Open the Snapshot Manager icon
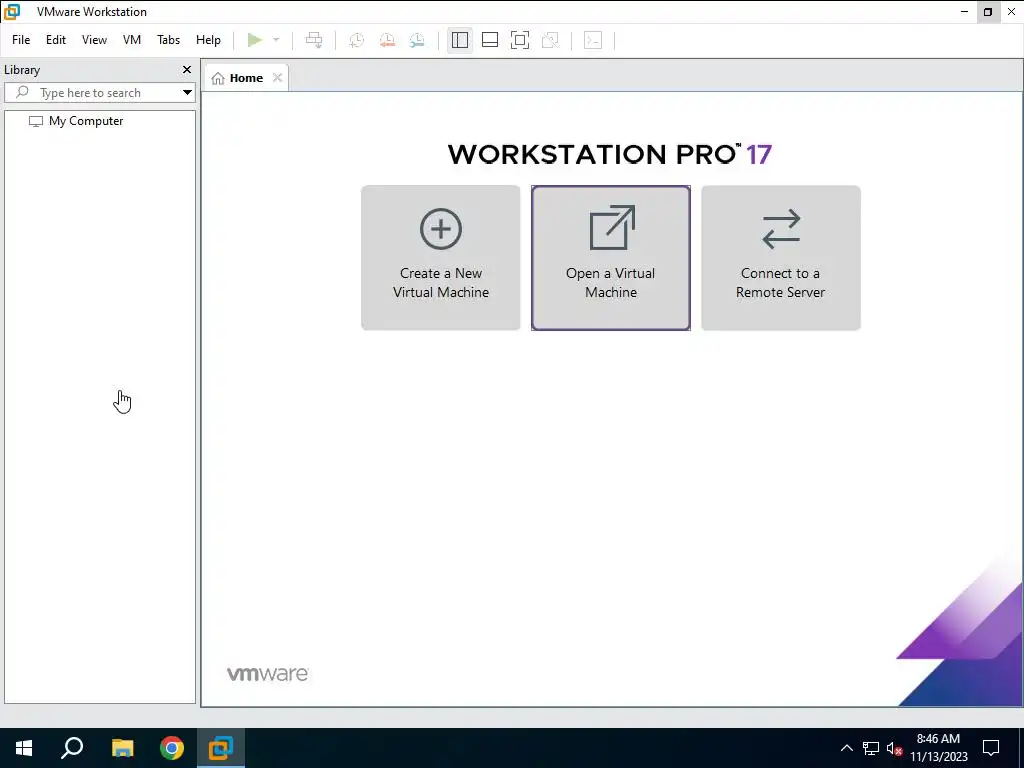The height and width of the screenshot is (768, 1024). (x=417, y=40)
